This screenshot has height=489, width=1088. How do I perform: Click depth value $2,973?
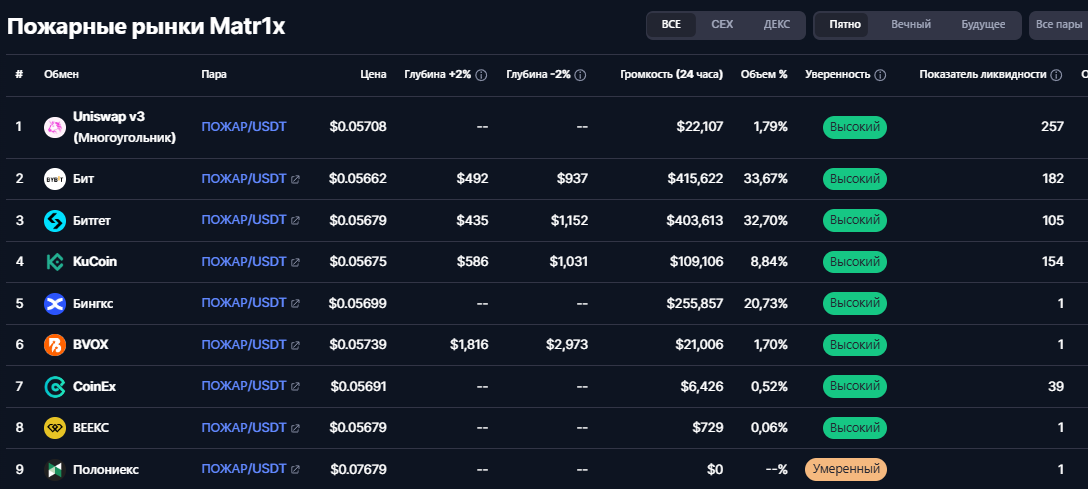tap(568, 345)
